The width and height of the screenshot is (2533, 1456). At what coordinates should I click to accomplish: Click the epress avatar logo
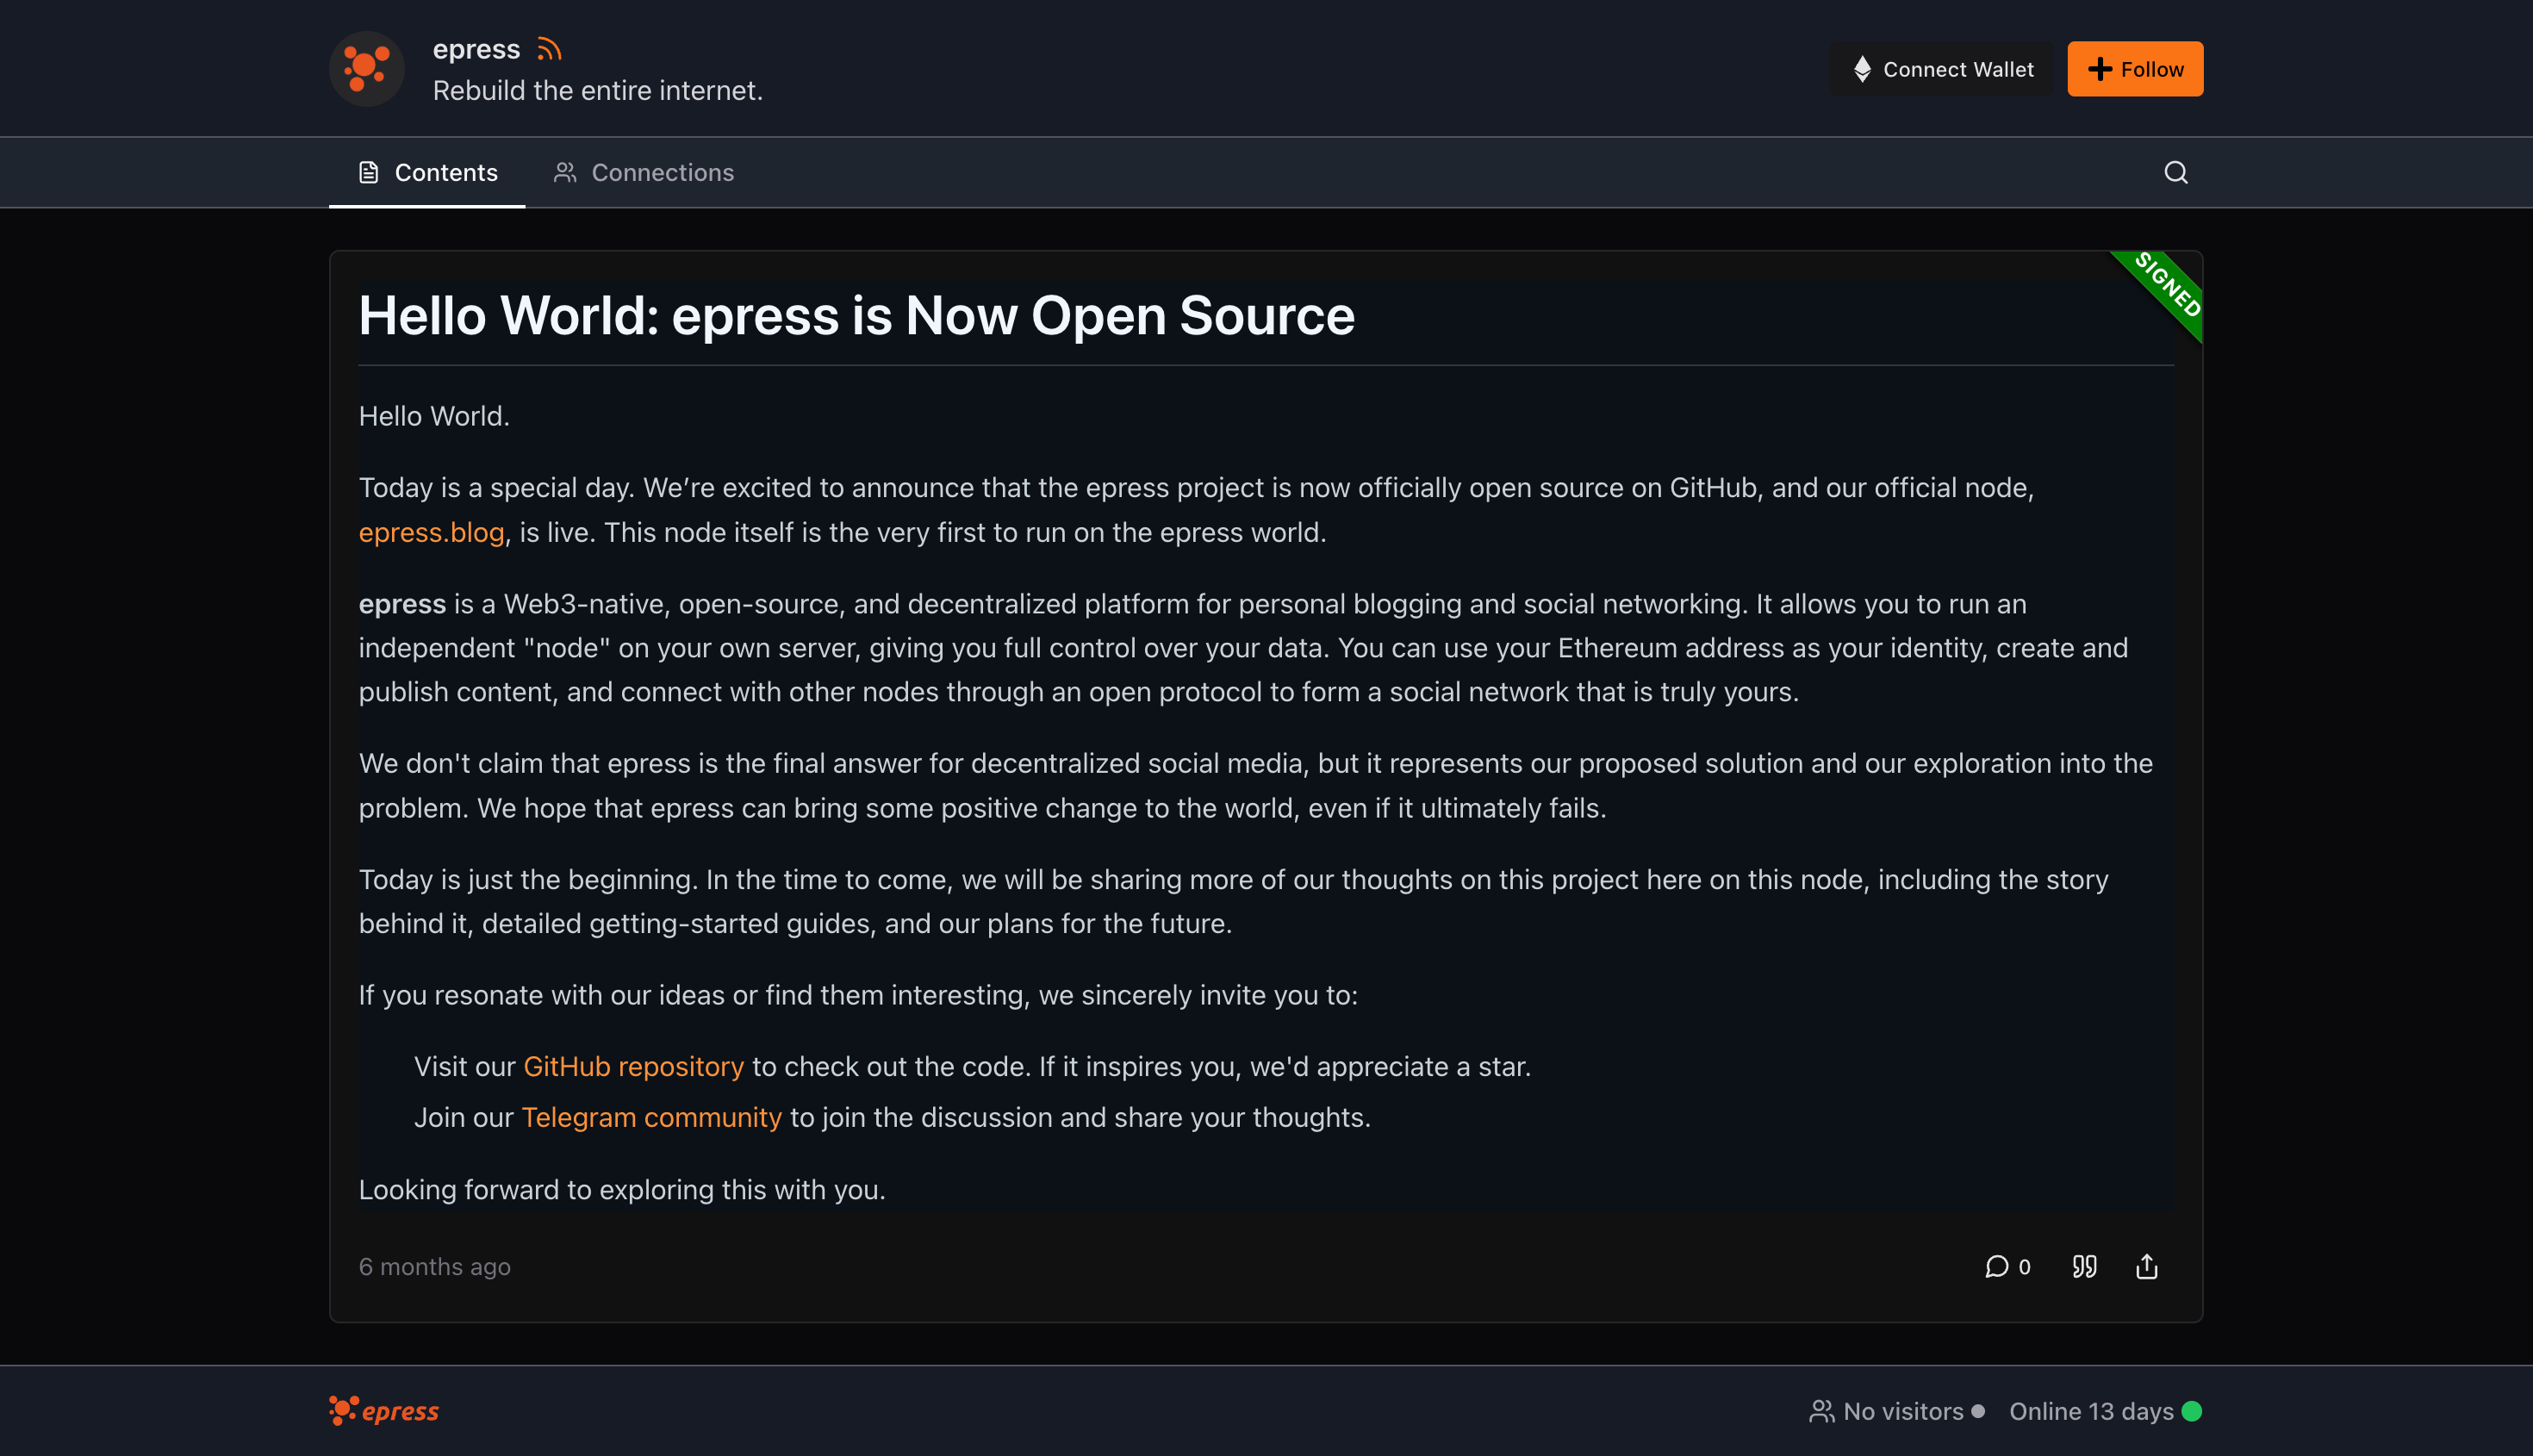(x=366, y=68)
